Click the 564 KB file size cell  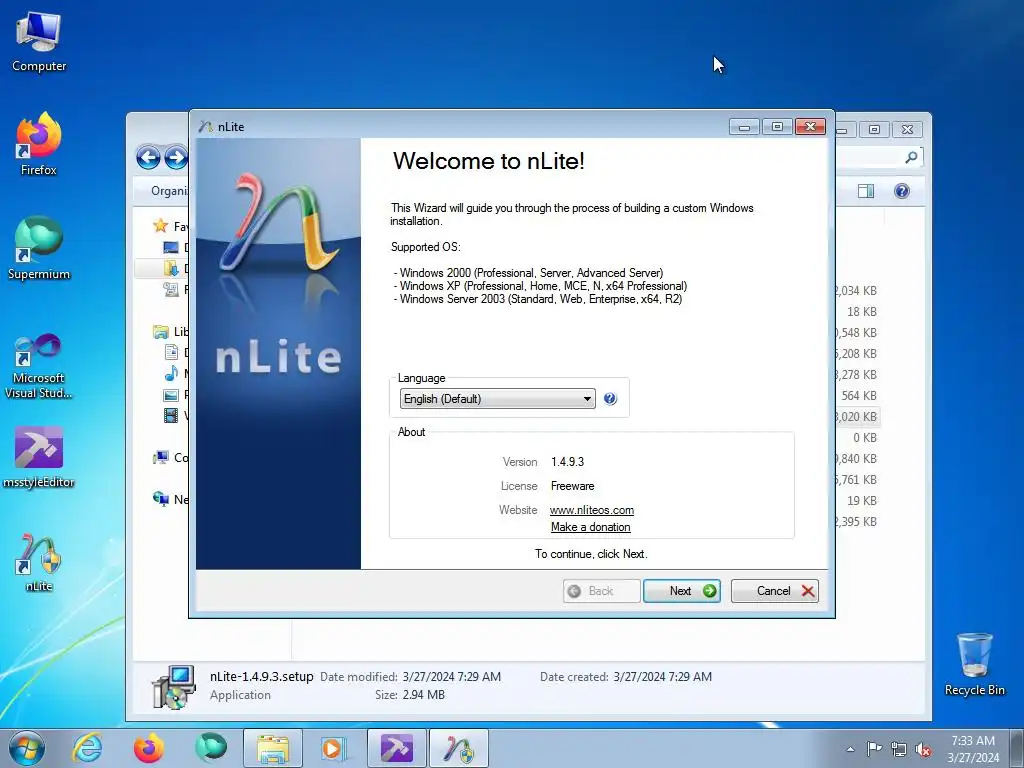click(858, 396)
